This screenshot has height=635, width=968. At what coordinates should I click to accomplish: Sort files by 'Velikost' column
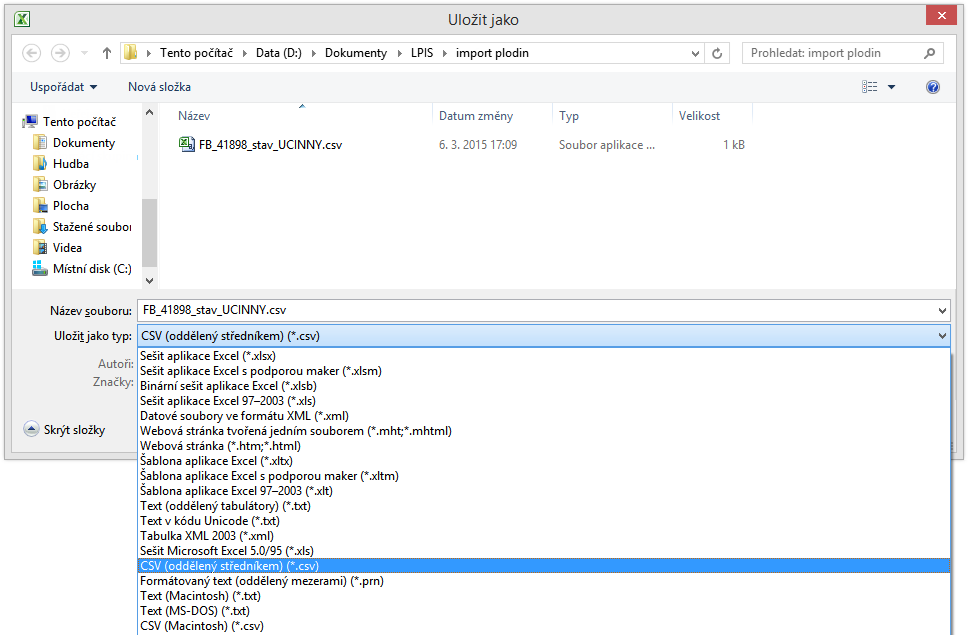699,115
